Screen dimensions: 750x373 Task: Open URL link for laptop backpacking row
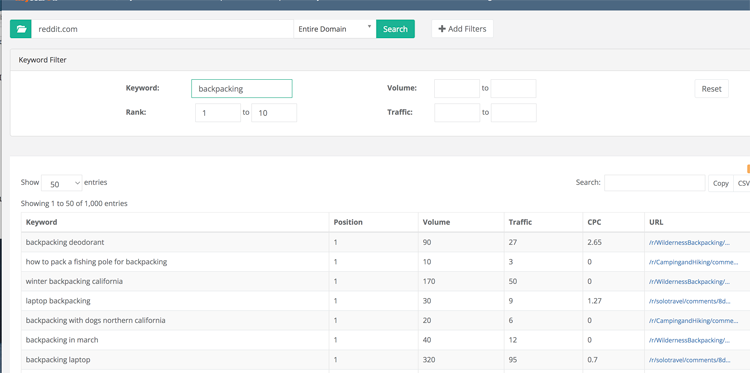tap(690, 301)
